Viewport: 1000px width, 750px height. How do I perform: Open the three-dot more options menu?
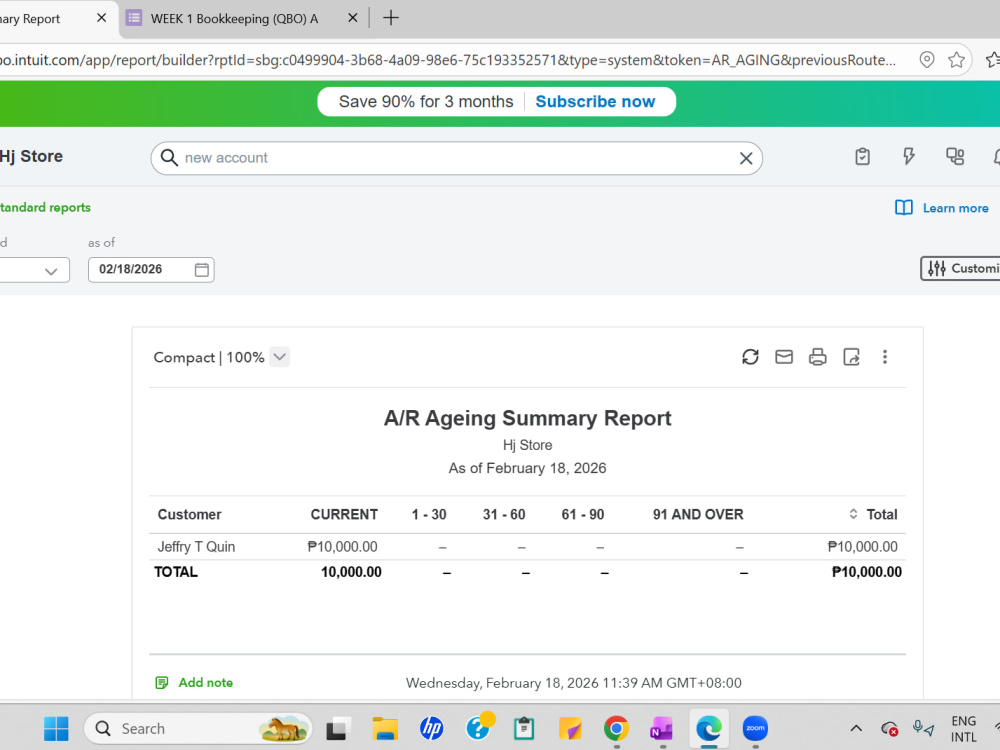tap(885, 357)
